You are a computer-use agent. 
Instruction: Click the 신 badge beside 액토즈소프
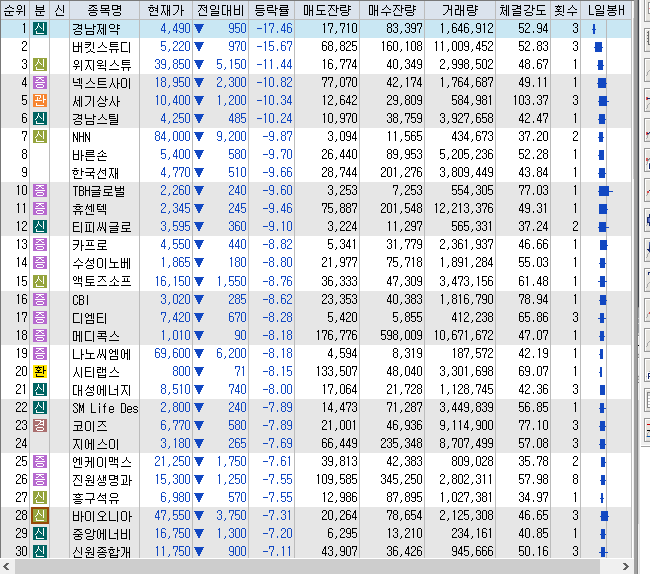pyautogui.click(x=40, y=281)
